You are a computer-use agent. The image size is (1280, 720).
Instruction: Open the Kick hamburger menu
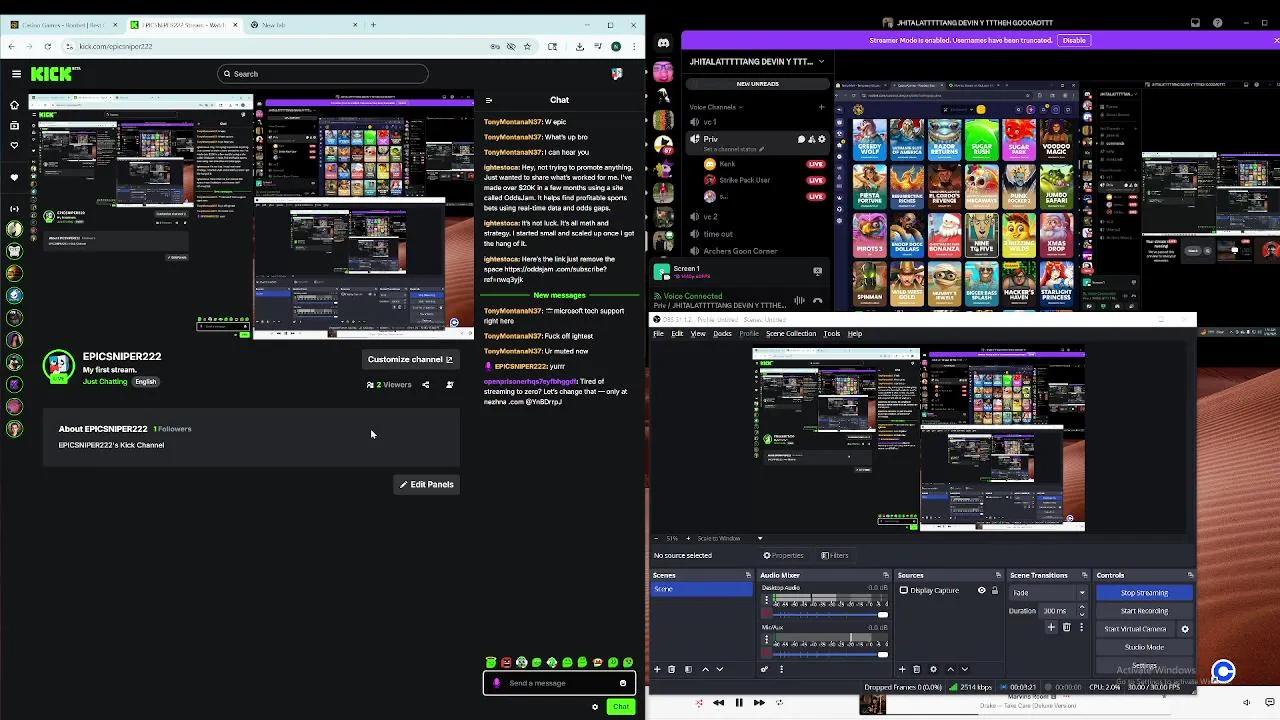(16, 74)
